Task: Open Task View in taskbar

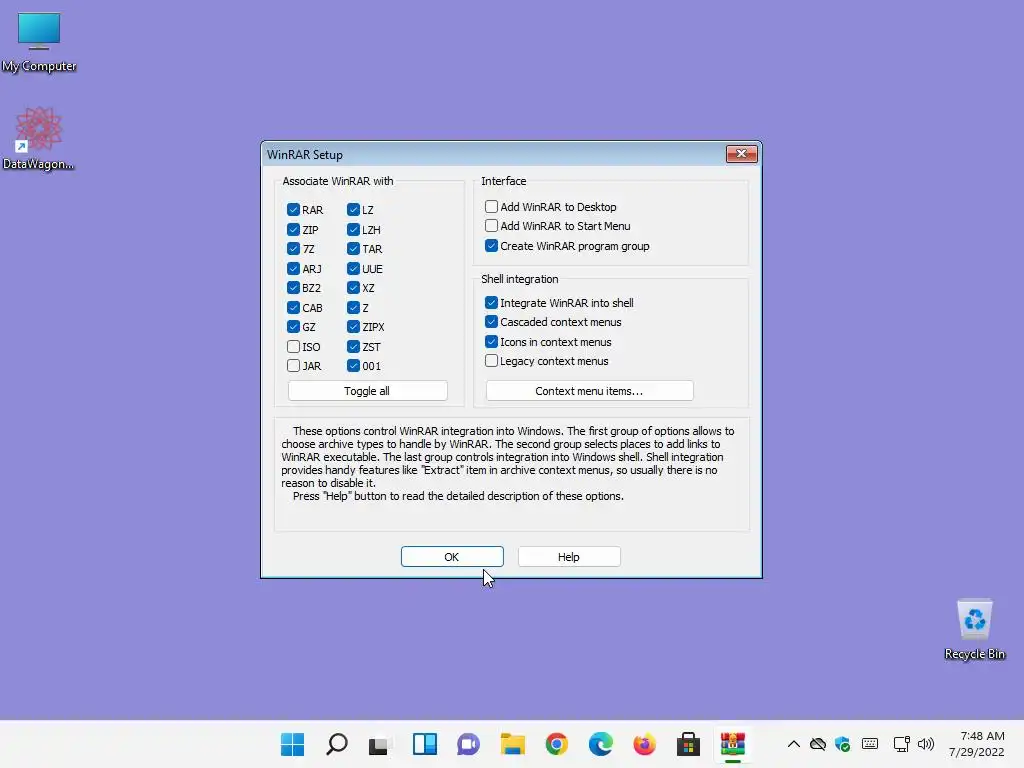Action: [380, 744]
